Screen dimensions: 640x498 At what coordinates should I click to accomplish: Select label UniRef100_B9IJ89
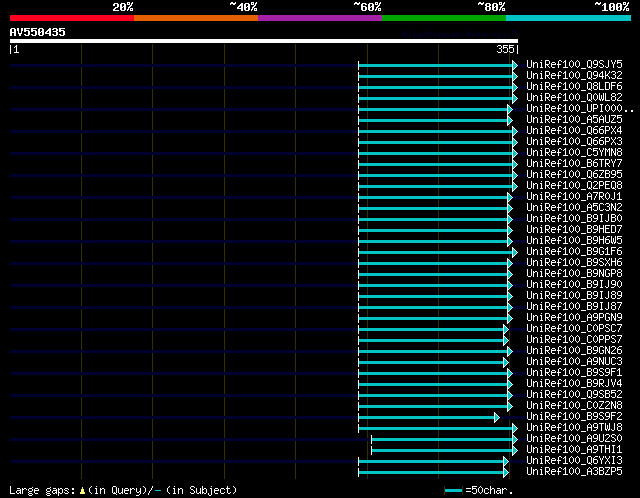(x=574, y=296)
